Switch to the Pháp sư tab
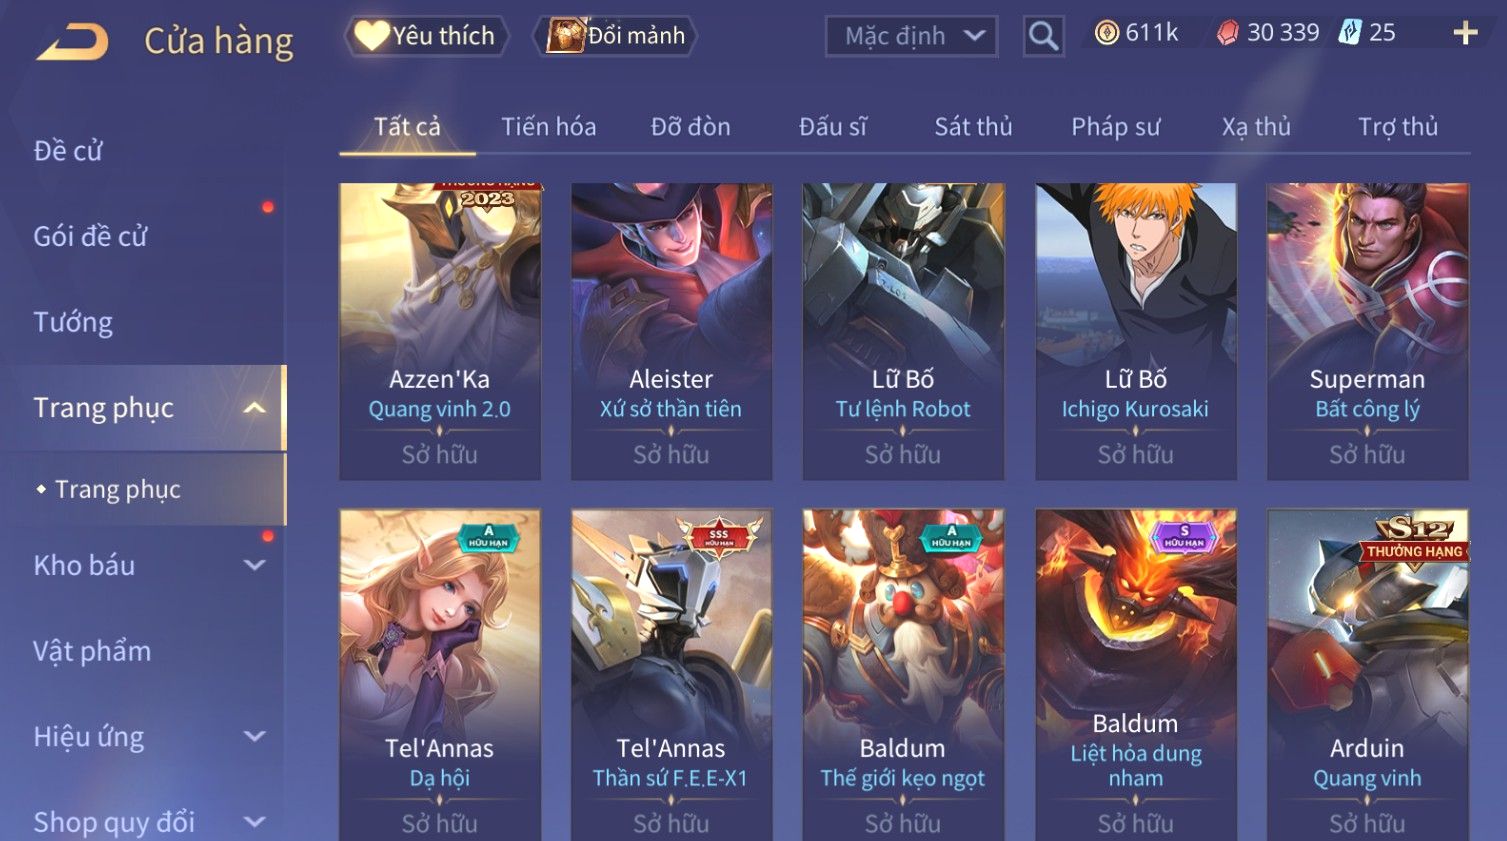 (1115, 127)
